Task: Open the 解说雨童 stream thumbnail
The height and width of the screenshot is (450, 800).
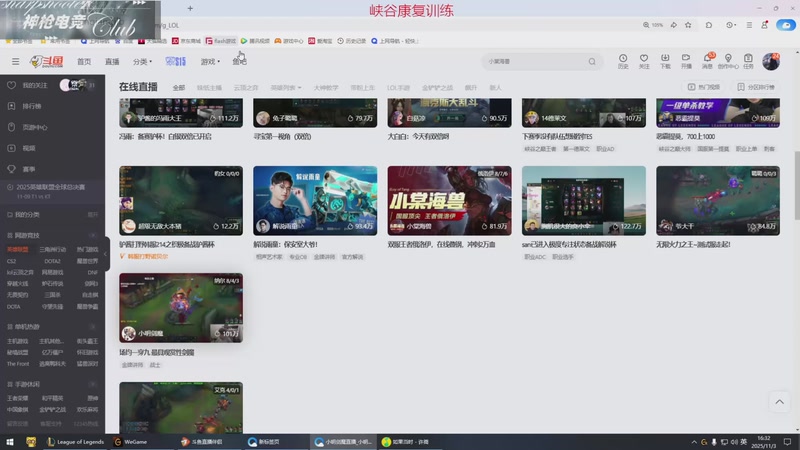Action: (x=315, y=201)
